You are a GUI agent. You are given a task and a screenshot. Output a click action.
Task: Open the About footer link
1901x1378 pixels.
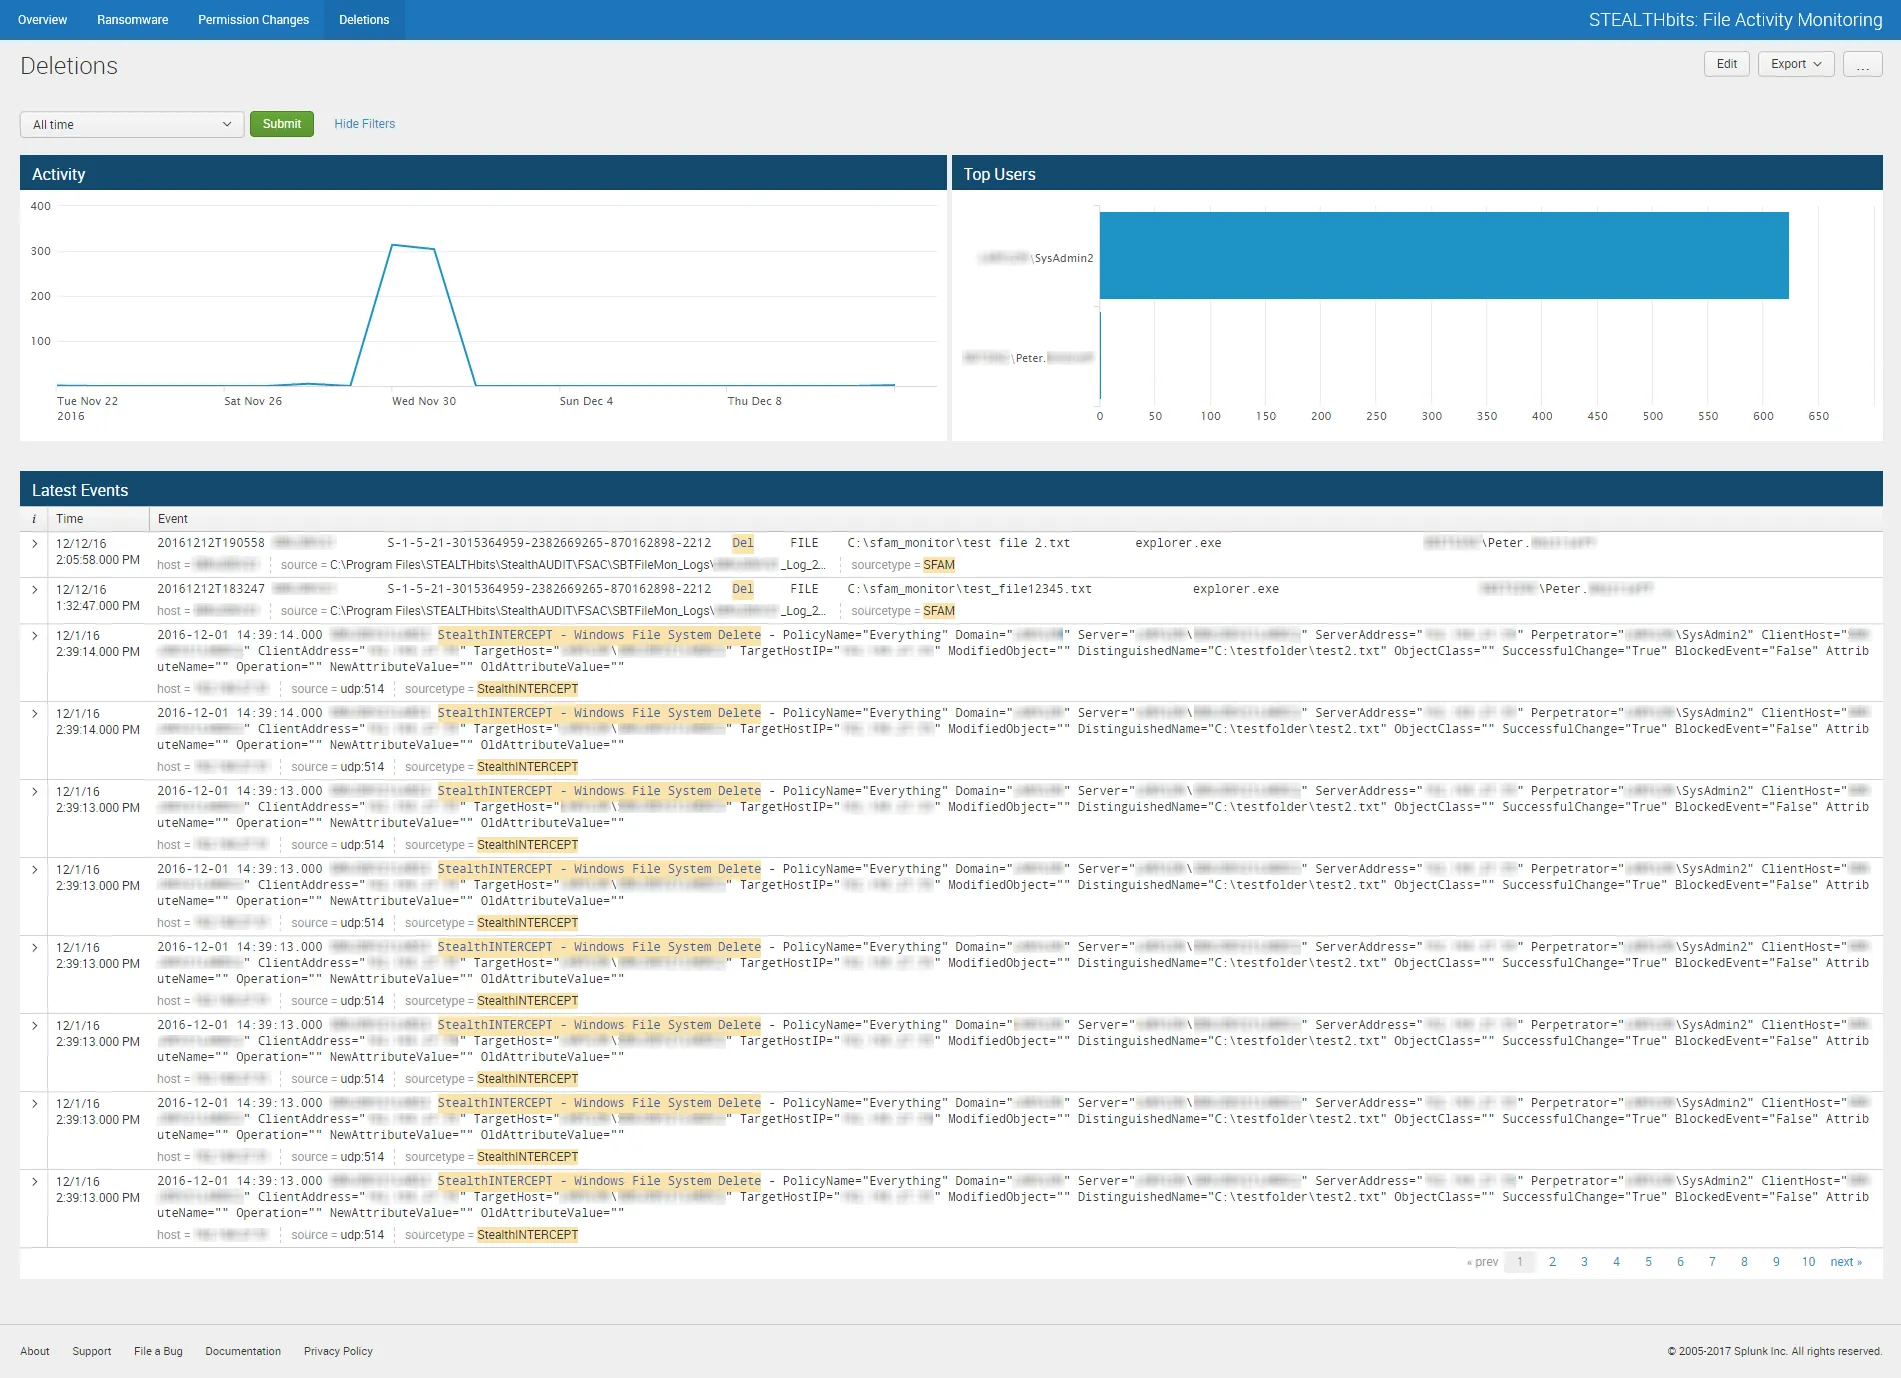coord(35,1351)
